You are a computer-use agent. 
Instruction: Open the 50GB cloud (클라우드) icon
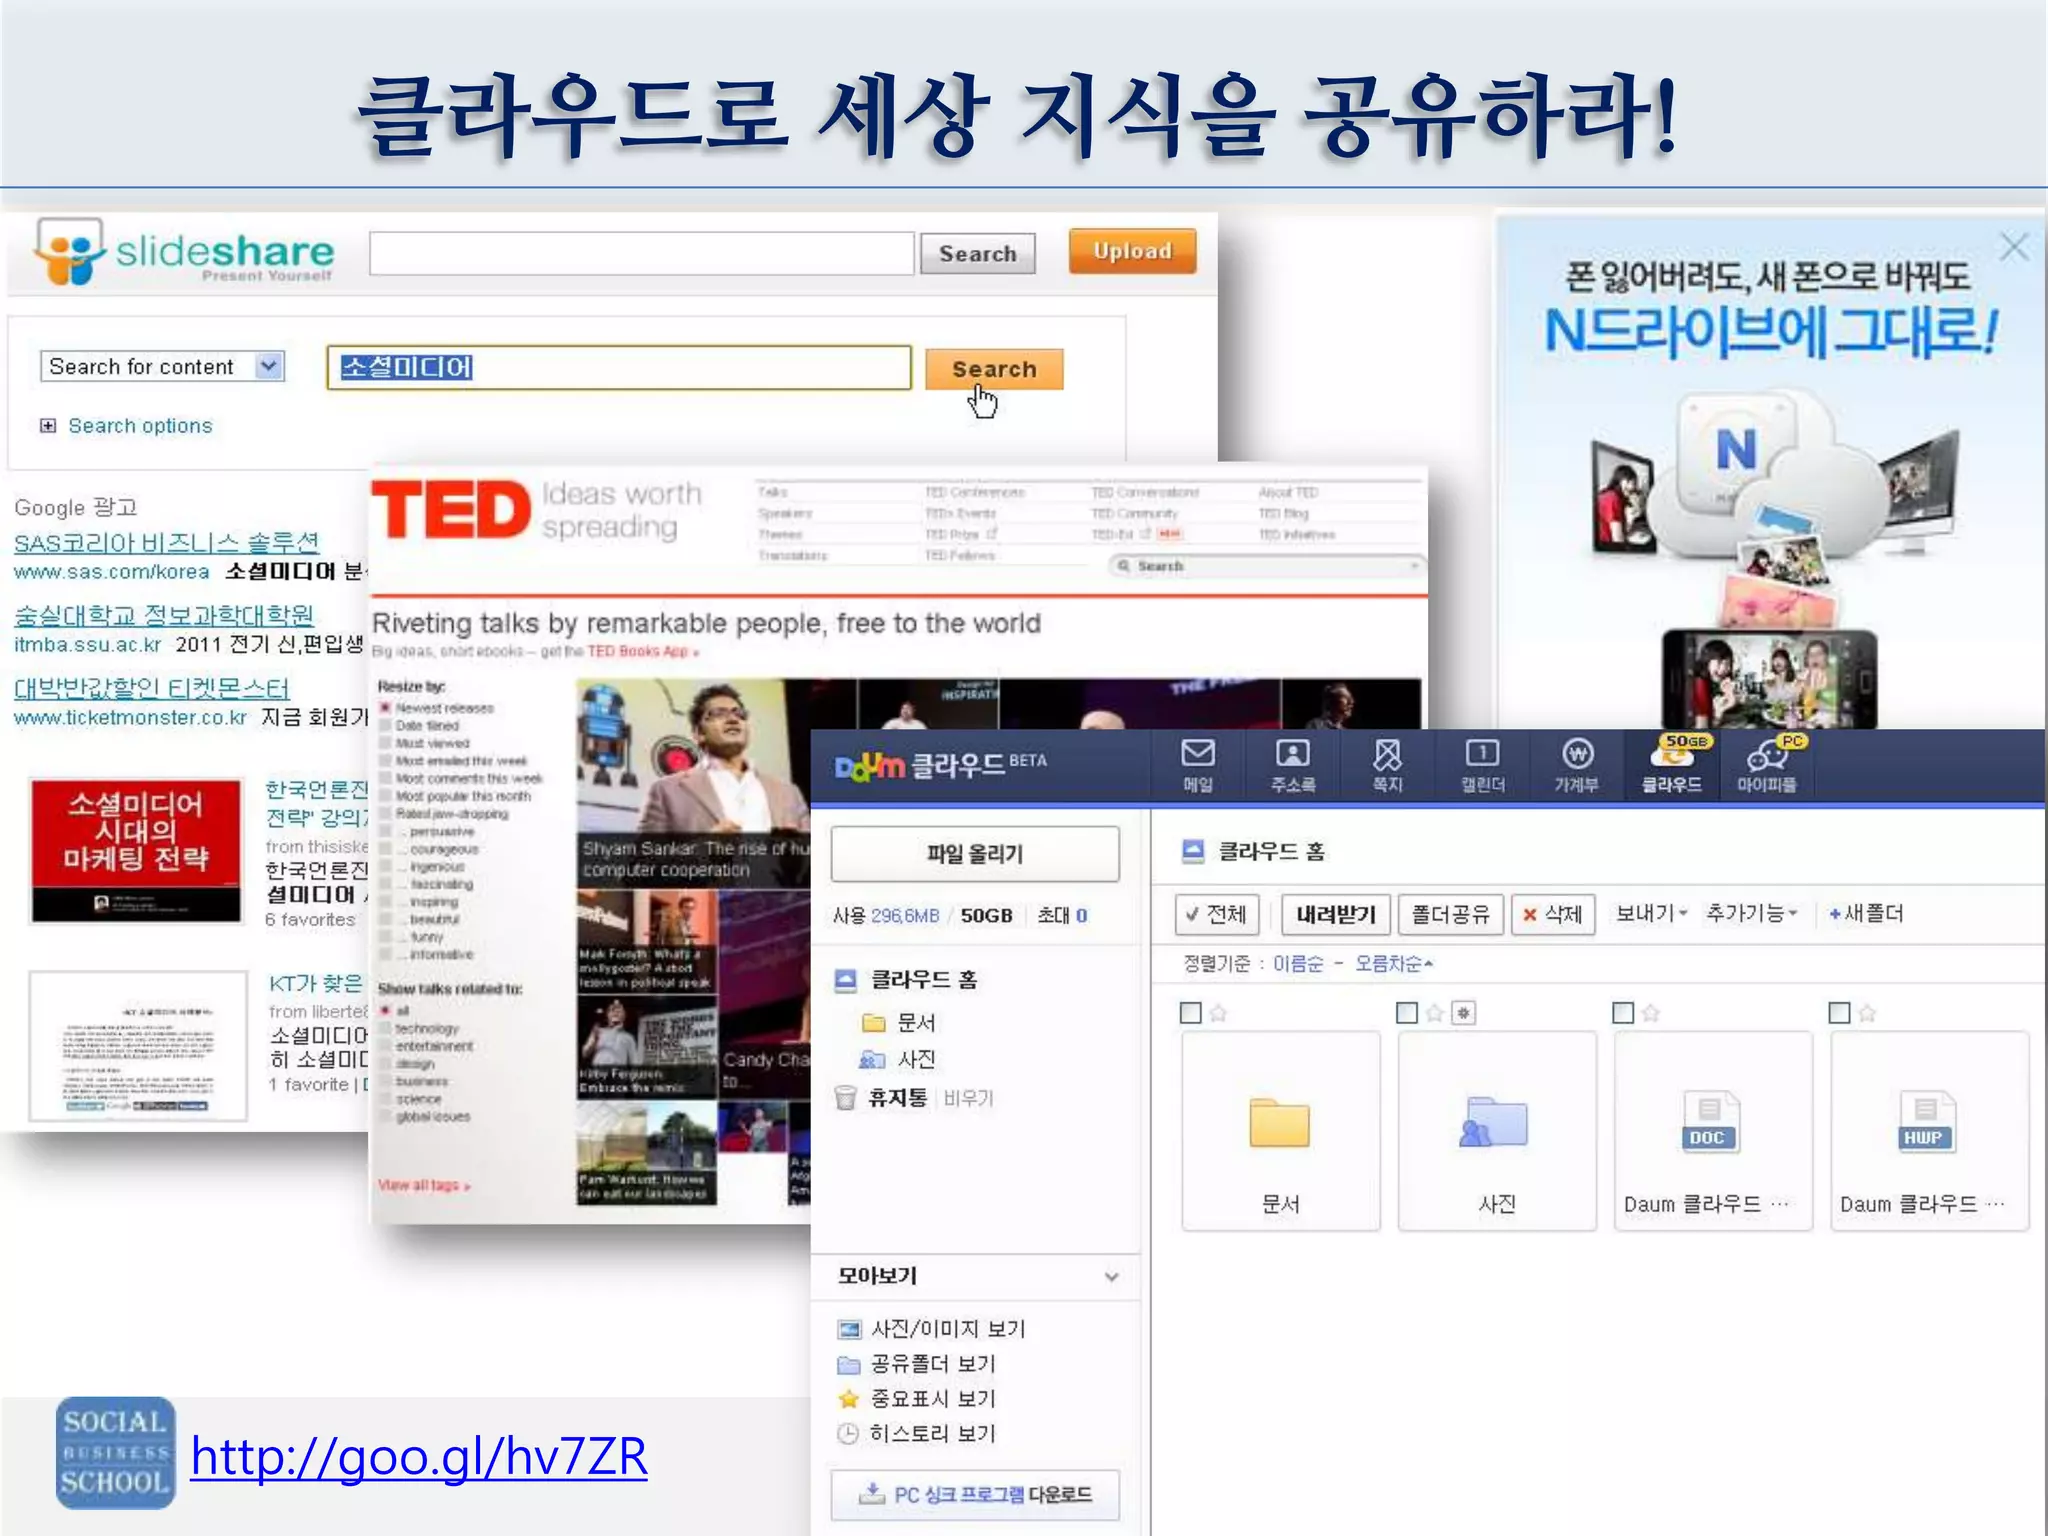click(x=1673, y=765)
